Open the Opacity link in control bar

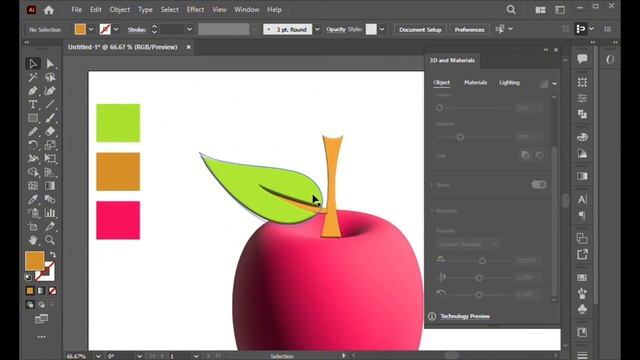coord(336,29)
